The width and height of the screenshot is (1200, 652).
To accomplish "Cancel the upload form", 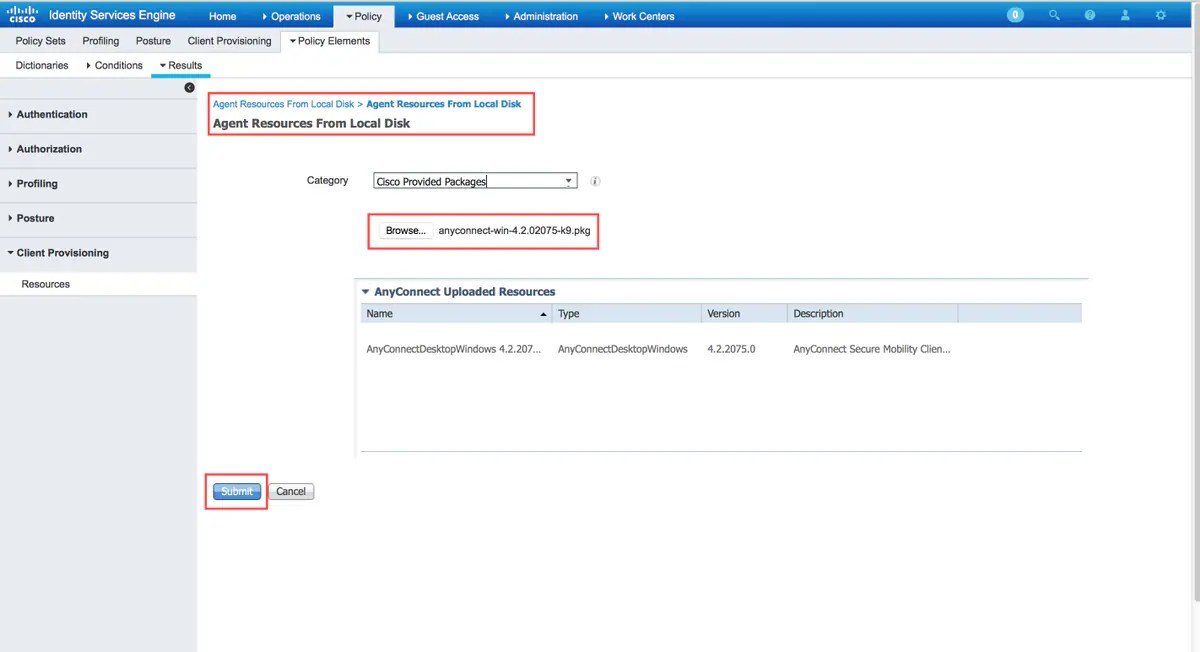I will [291, 491].
